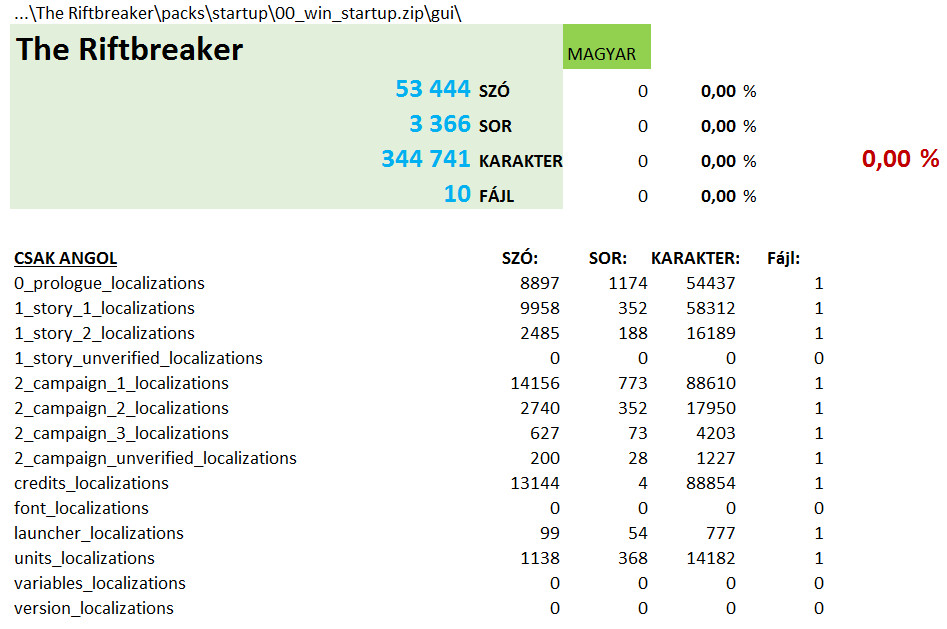Select the units_localizations row name
The width and height of the screenshot is (947, 629).
[84, 558]
